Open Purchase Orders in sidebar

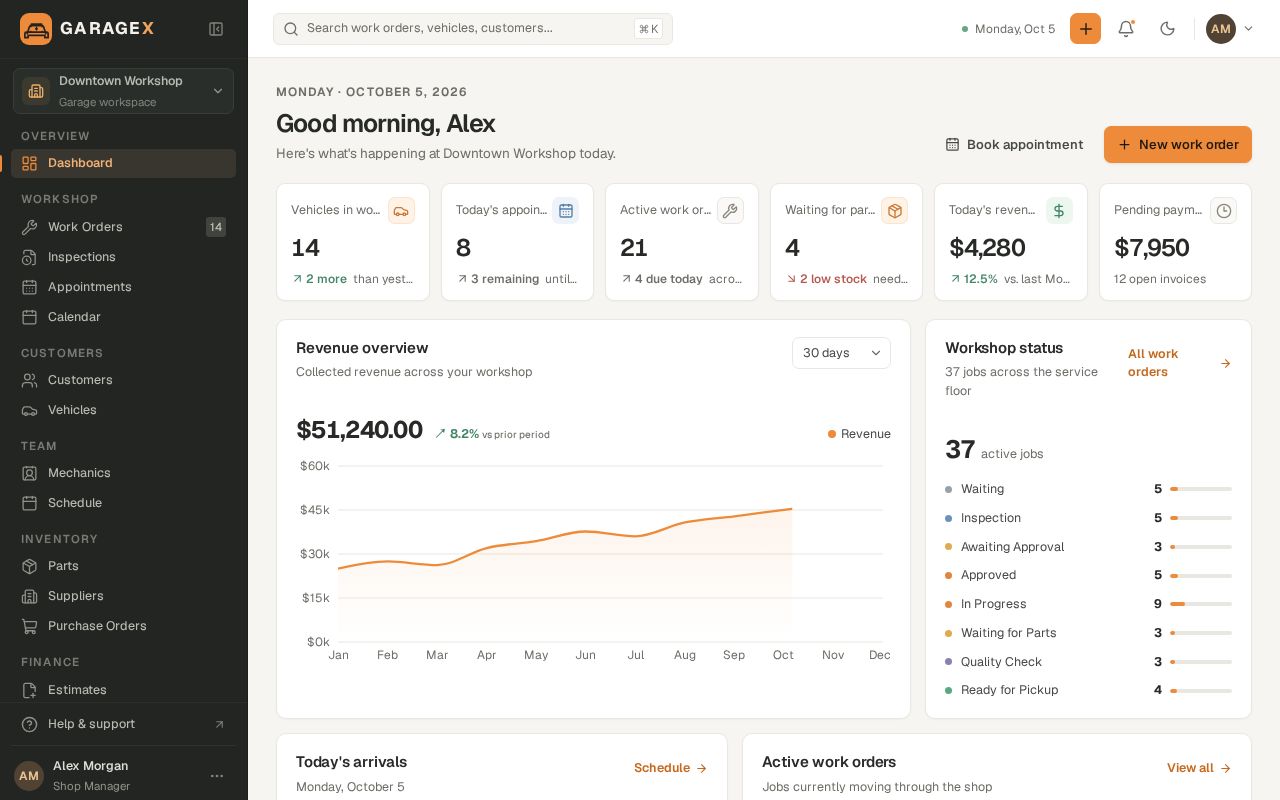(123, 626)
